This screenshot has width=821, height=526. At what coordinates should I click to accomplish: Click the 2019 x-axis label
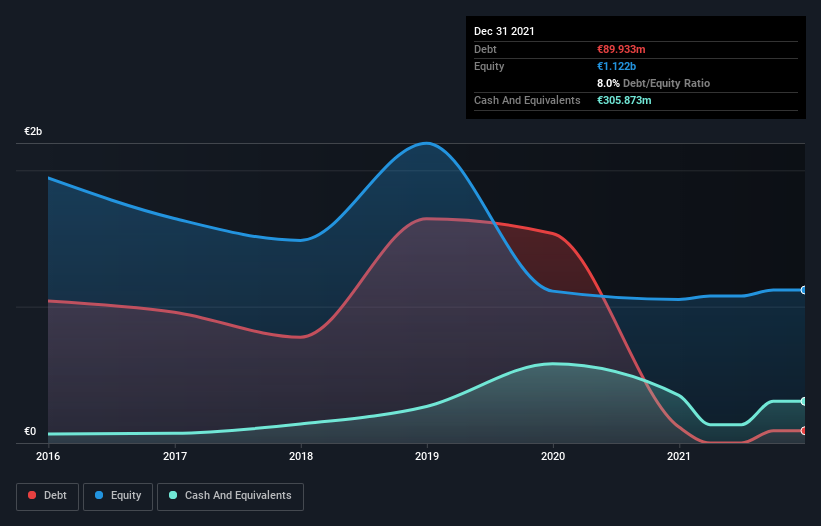(427, 456)
